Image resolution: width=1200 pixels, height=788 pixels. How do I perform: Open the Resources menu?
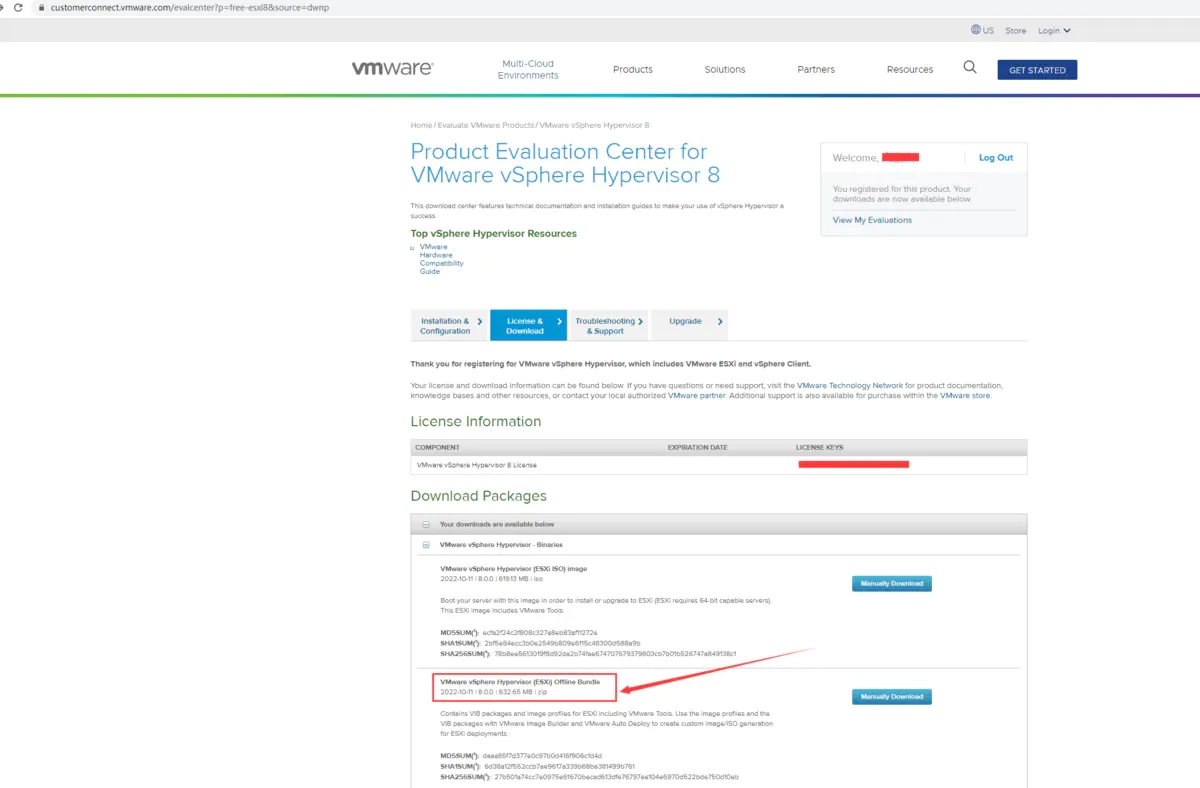[910, 69]
